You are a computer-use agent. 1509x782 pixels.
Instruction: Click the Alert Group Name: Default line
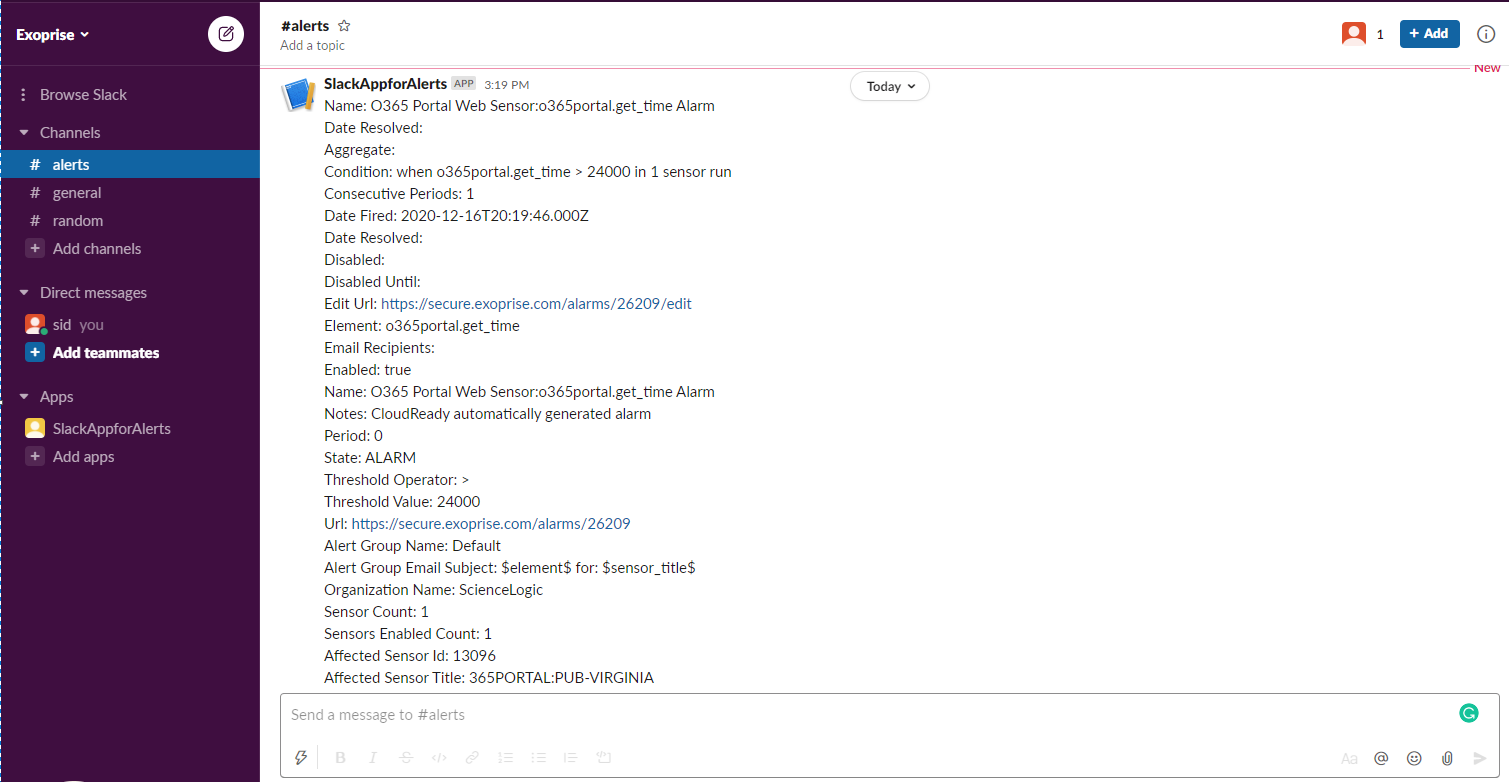tap(413, 546)
